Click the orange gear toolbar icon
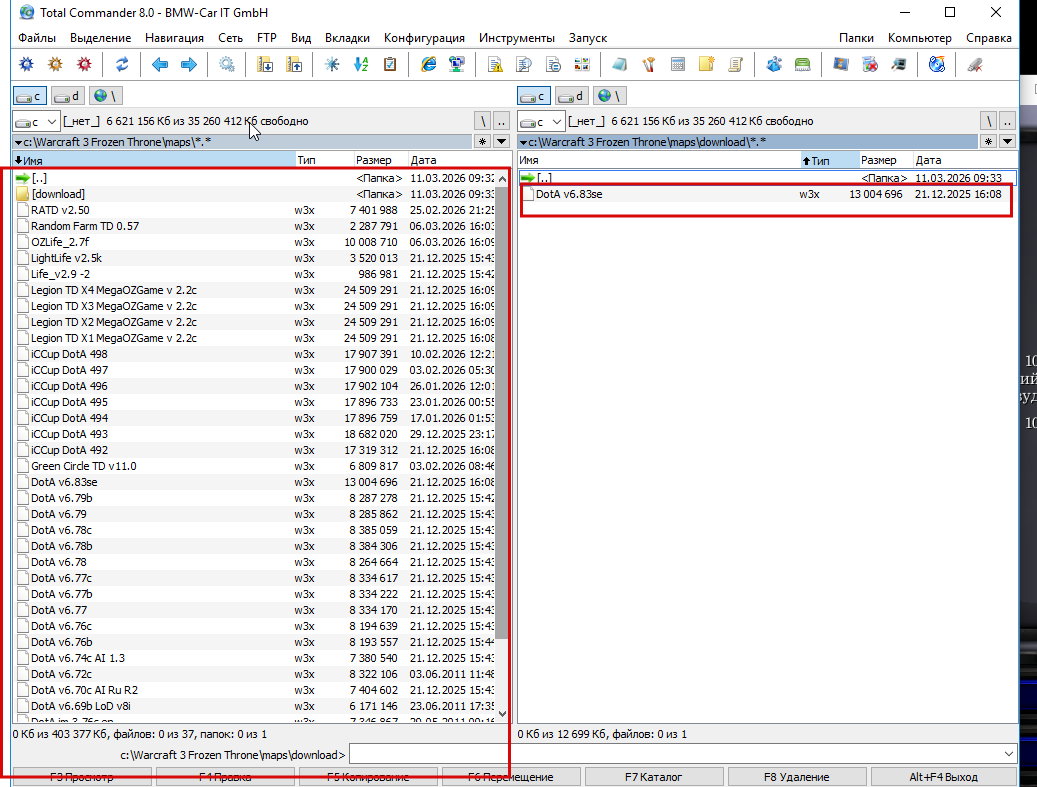 click(x=56, y=64)
